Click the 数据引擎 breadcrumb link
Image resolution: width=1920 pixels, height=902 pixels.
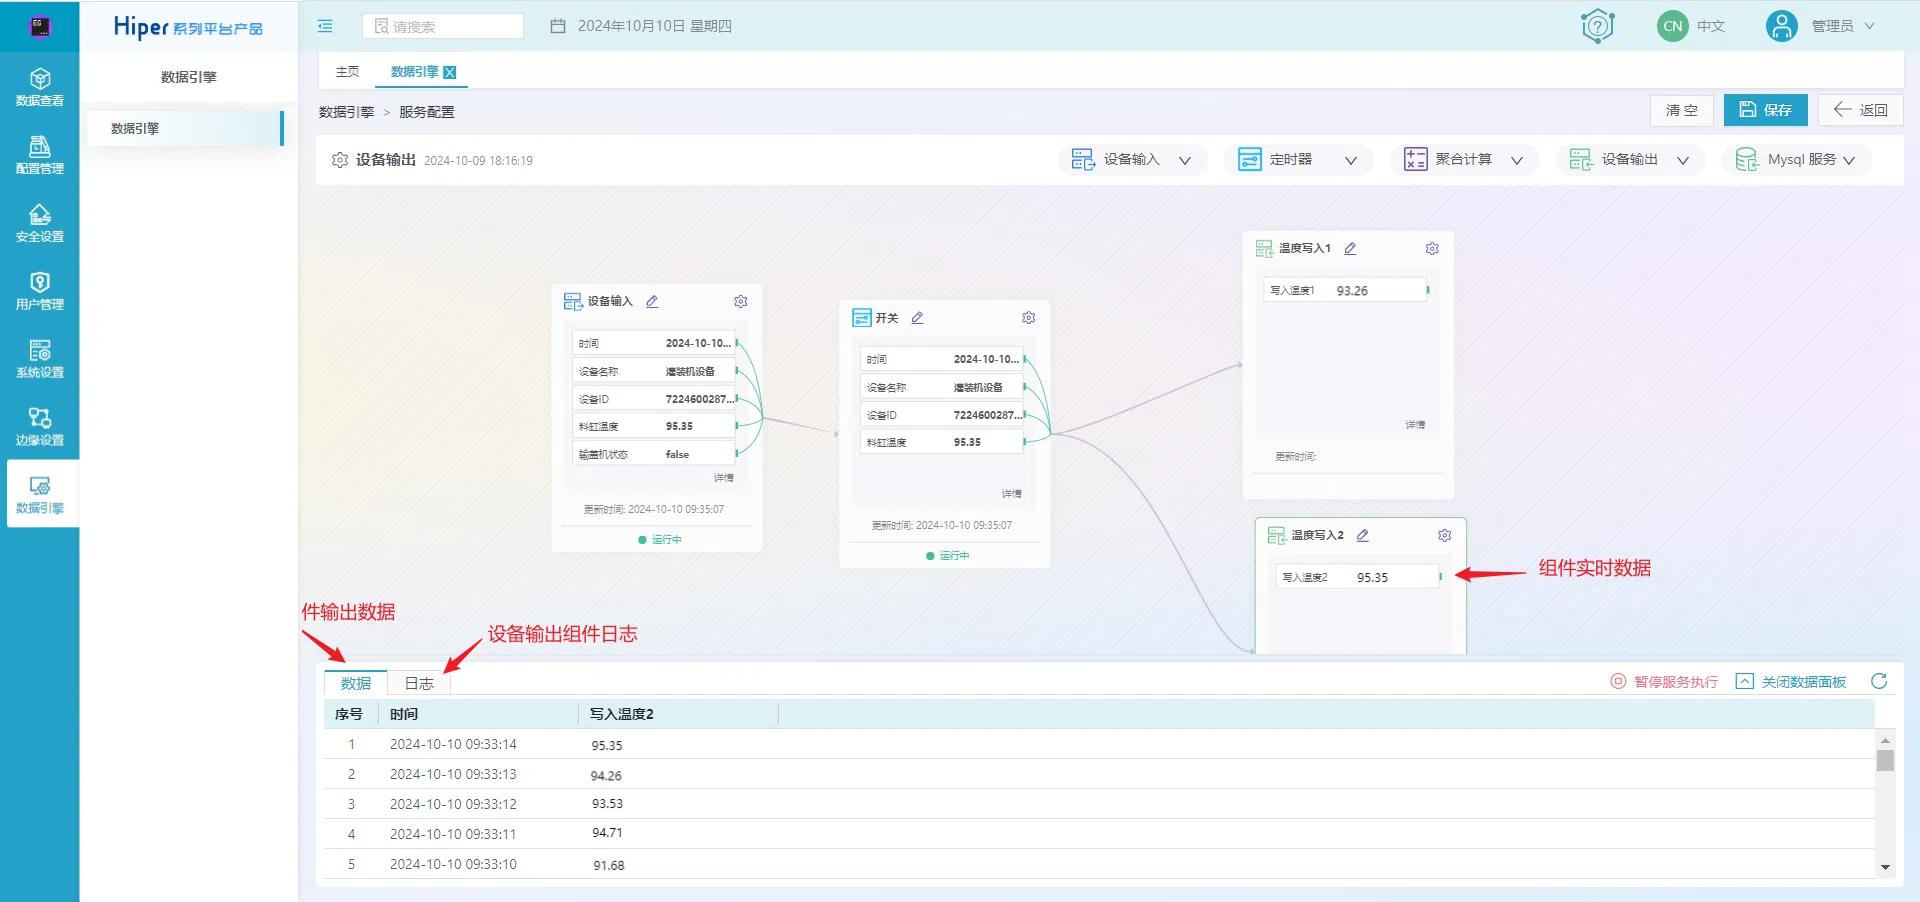(346, 112)
